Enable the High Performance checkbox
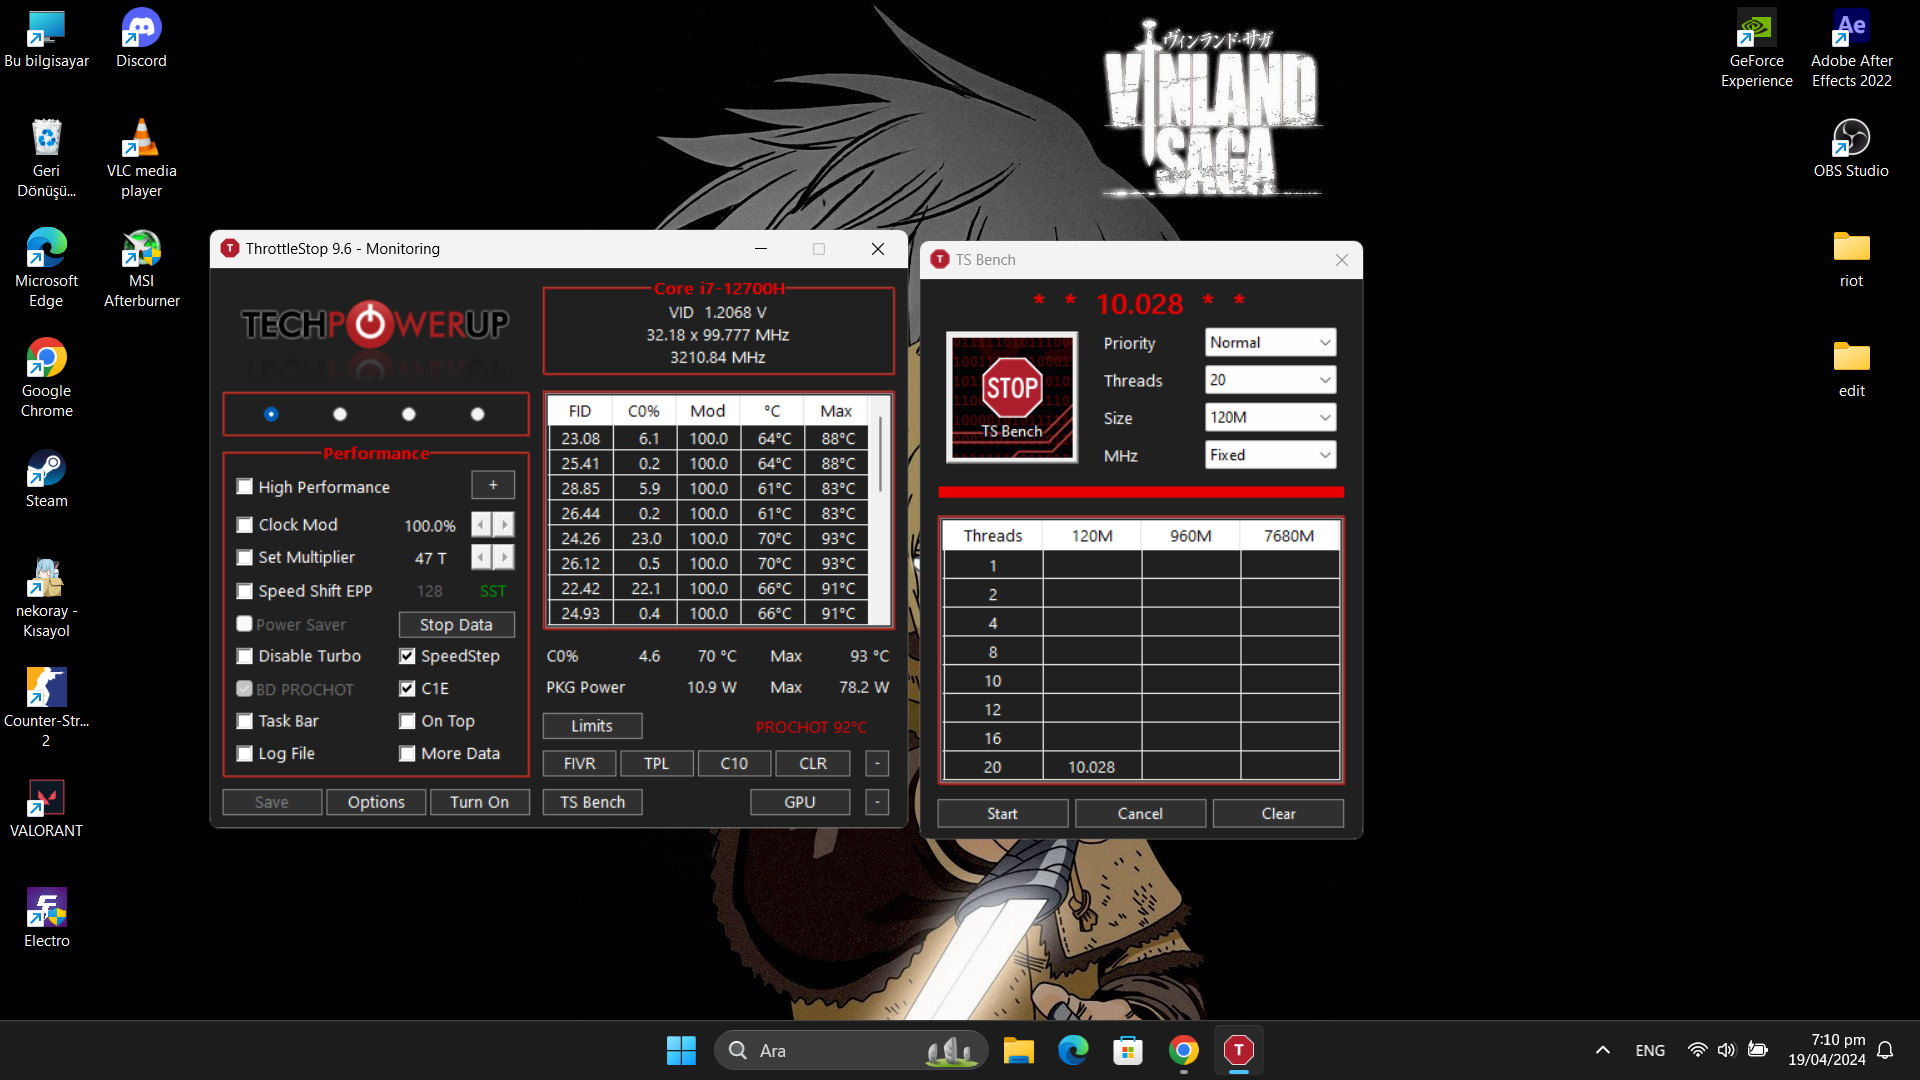This screenshot has width=1920, height=1080. click(245, 487)
